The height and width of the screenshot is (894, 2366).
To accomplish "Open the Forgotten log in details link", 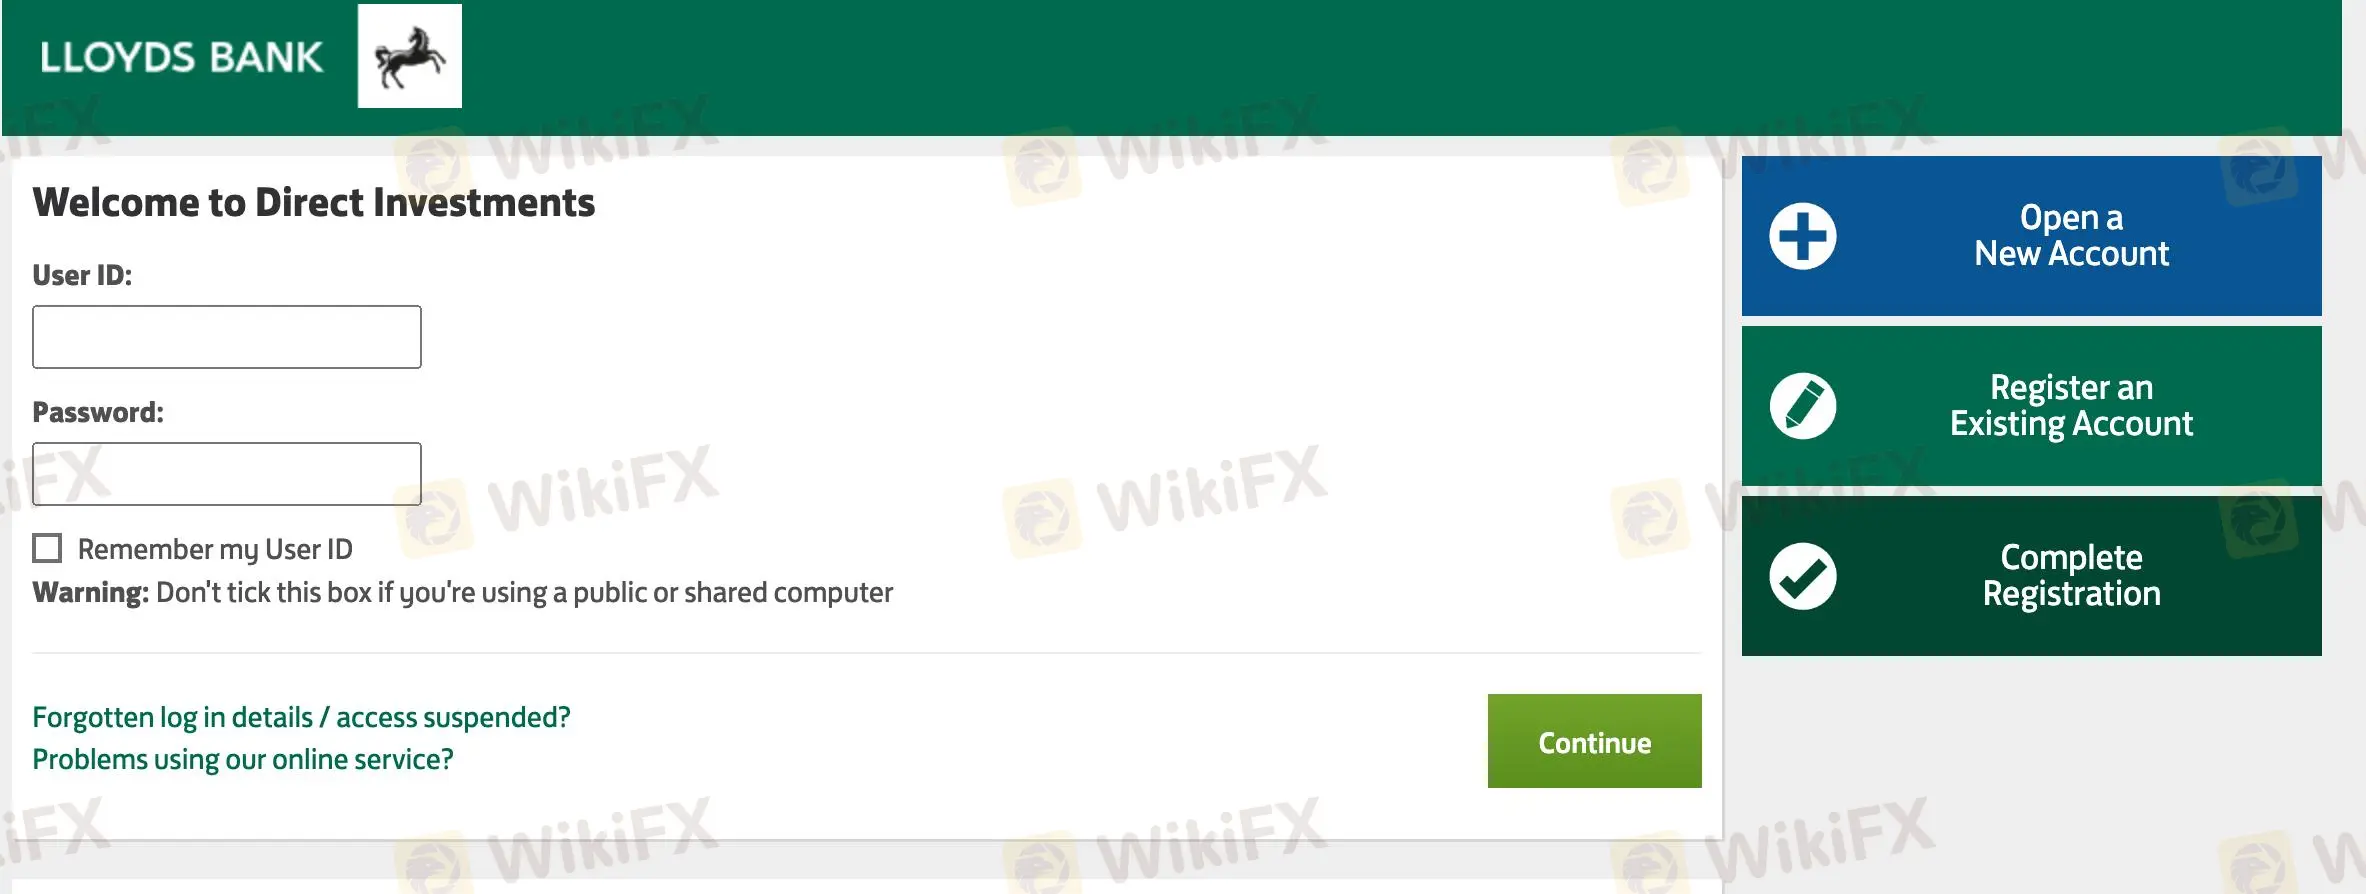I will point(301,717).
